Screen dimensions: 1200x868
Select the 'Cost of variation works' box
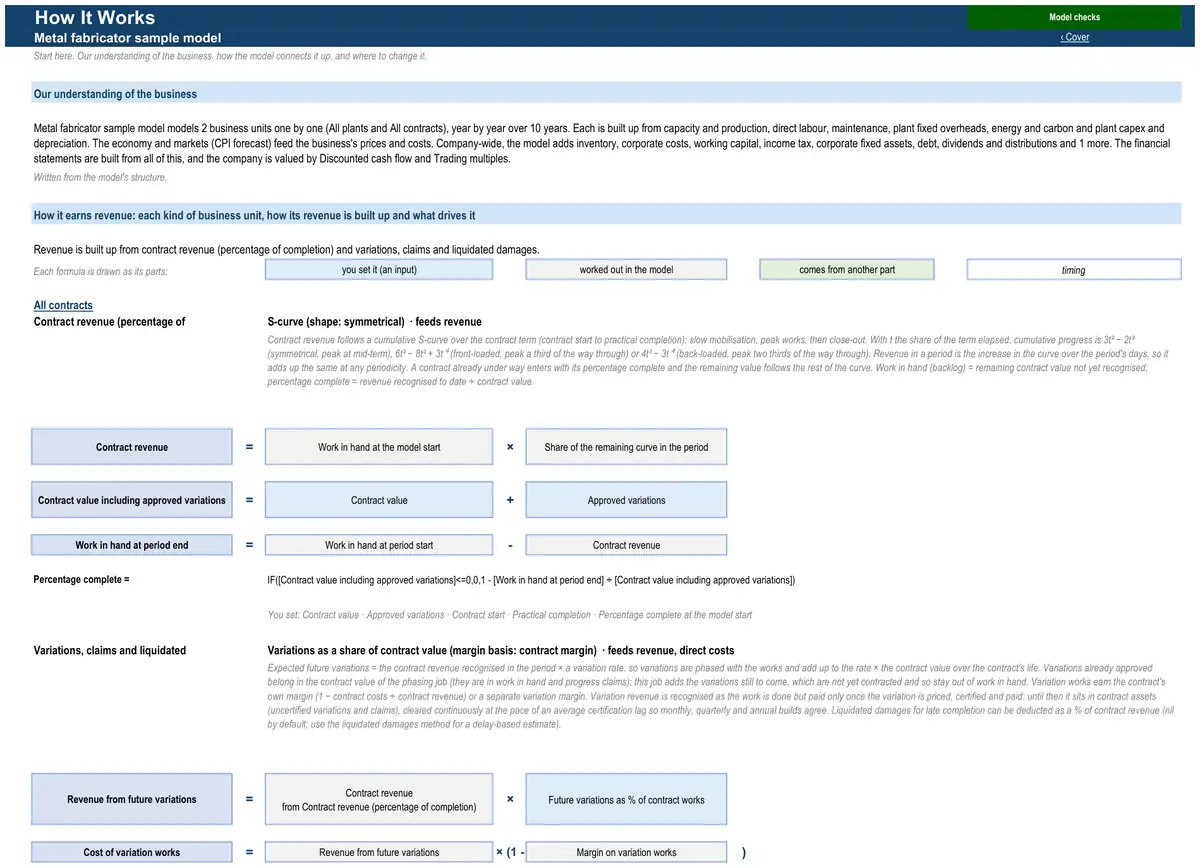coord(132,852)
